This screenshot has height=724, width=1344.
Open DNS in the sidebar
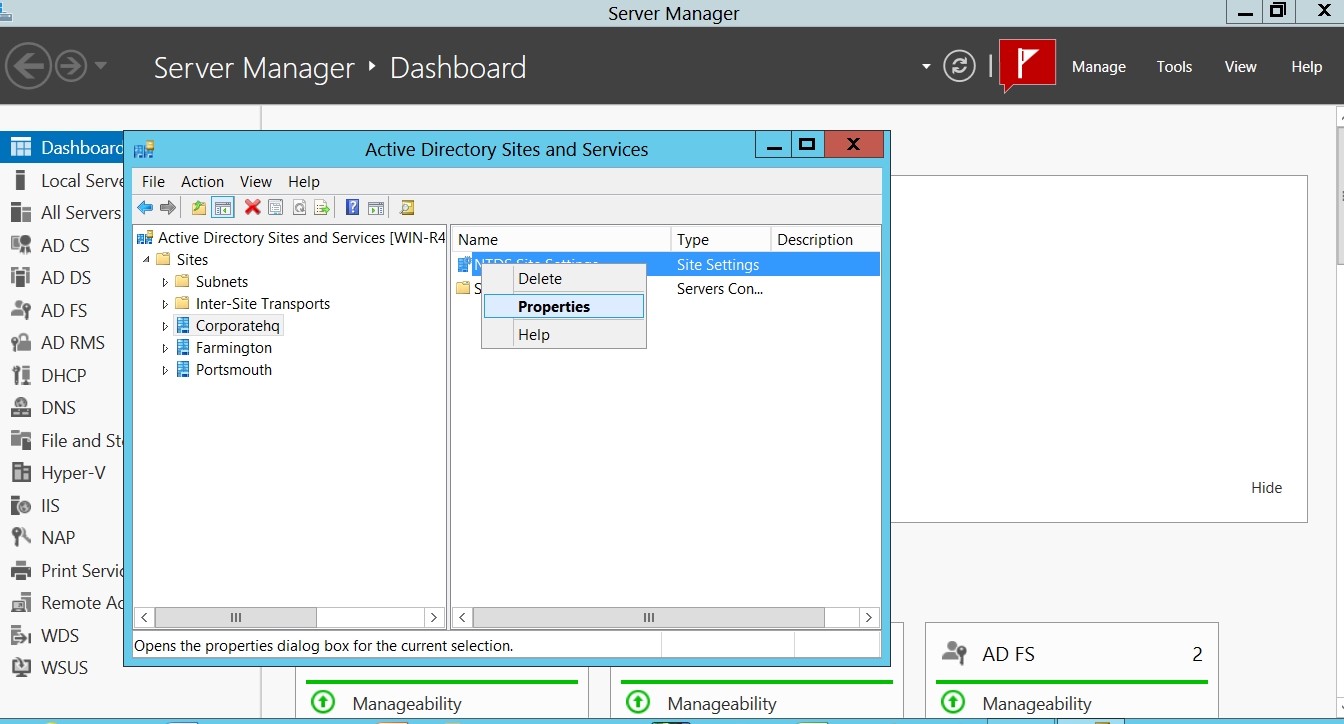pyautogui.click(x=58, y=408)
